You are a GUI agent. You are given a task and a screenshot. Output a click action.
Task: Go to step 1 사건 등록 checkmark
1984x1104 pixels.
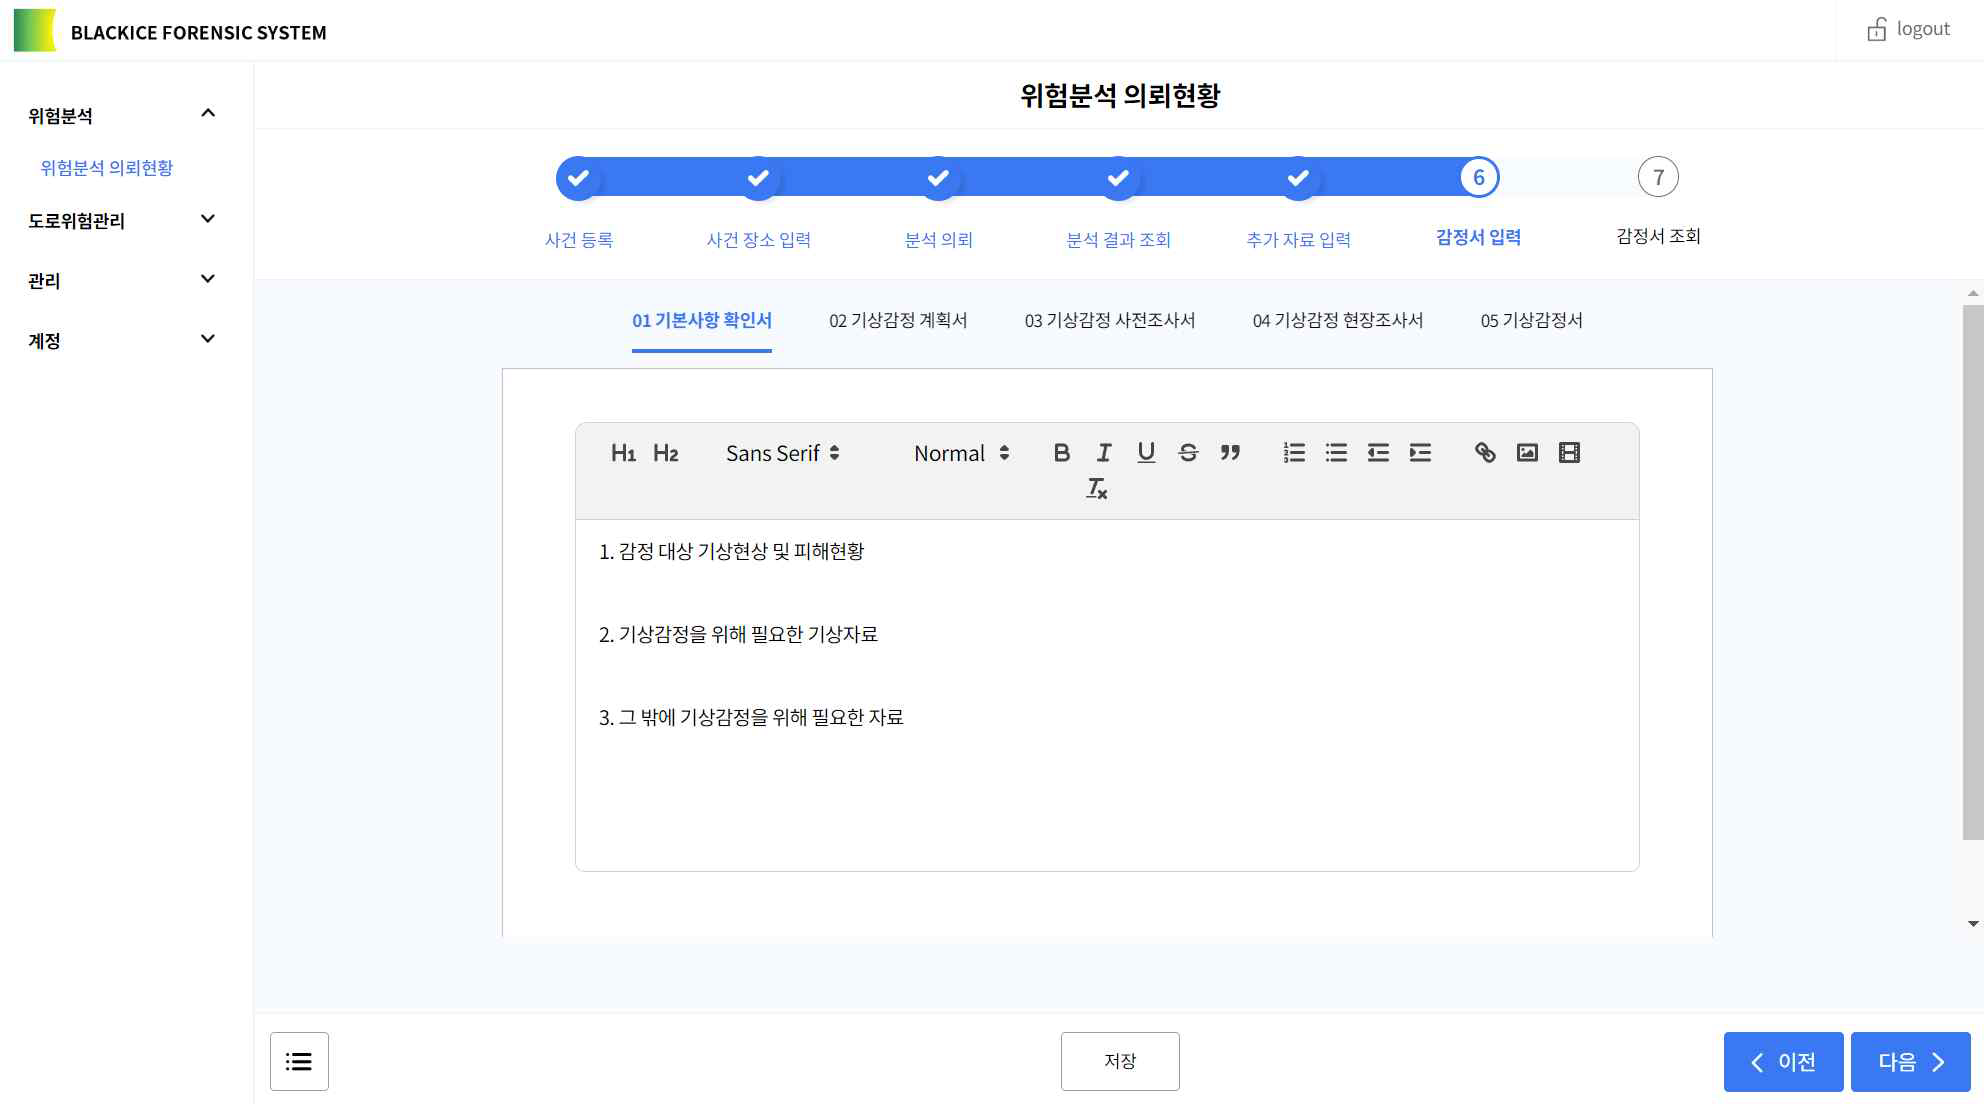pos(578,178)
